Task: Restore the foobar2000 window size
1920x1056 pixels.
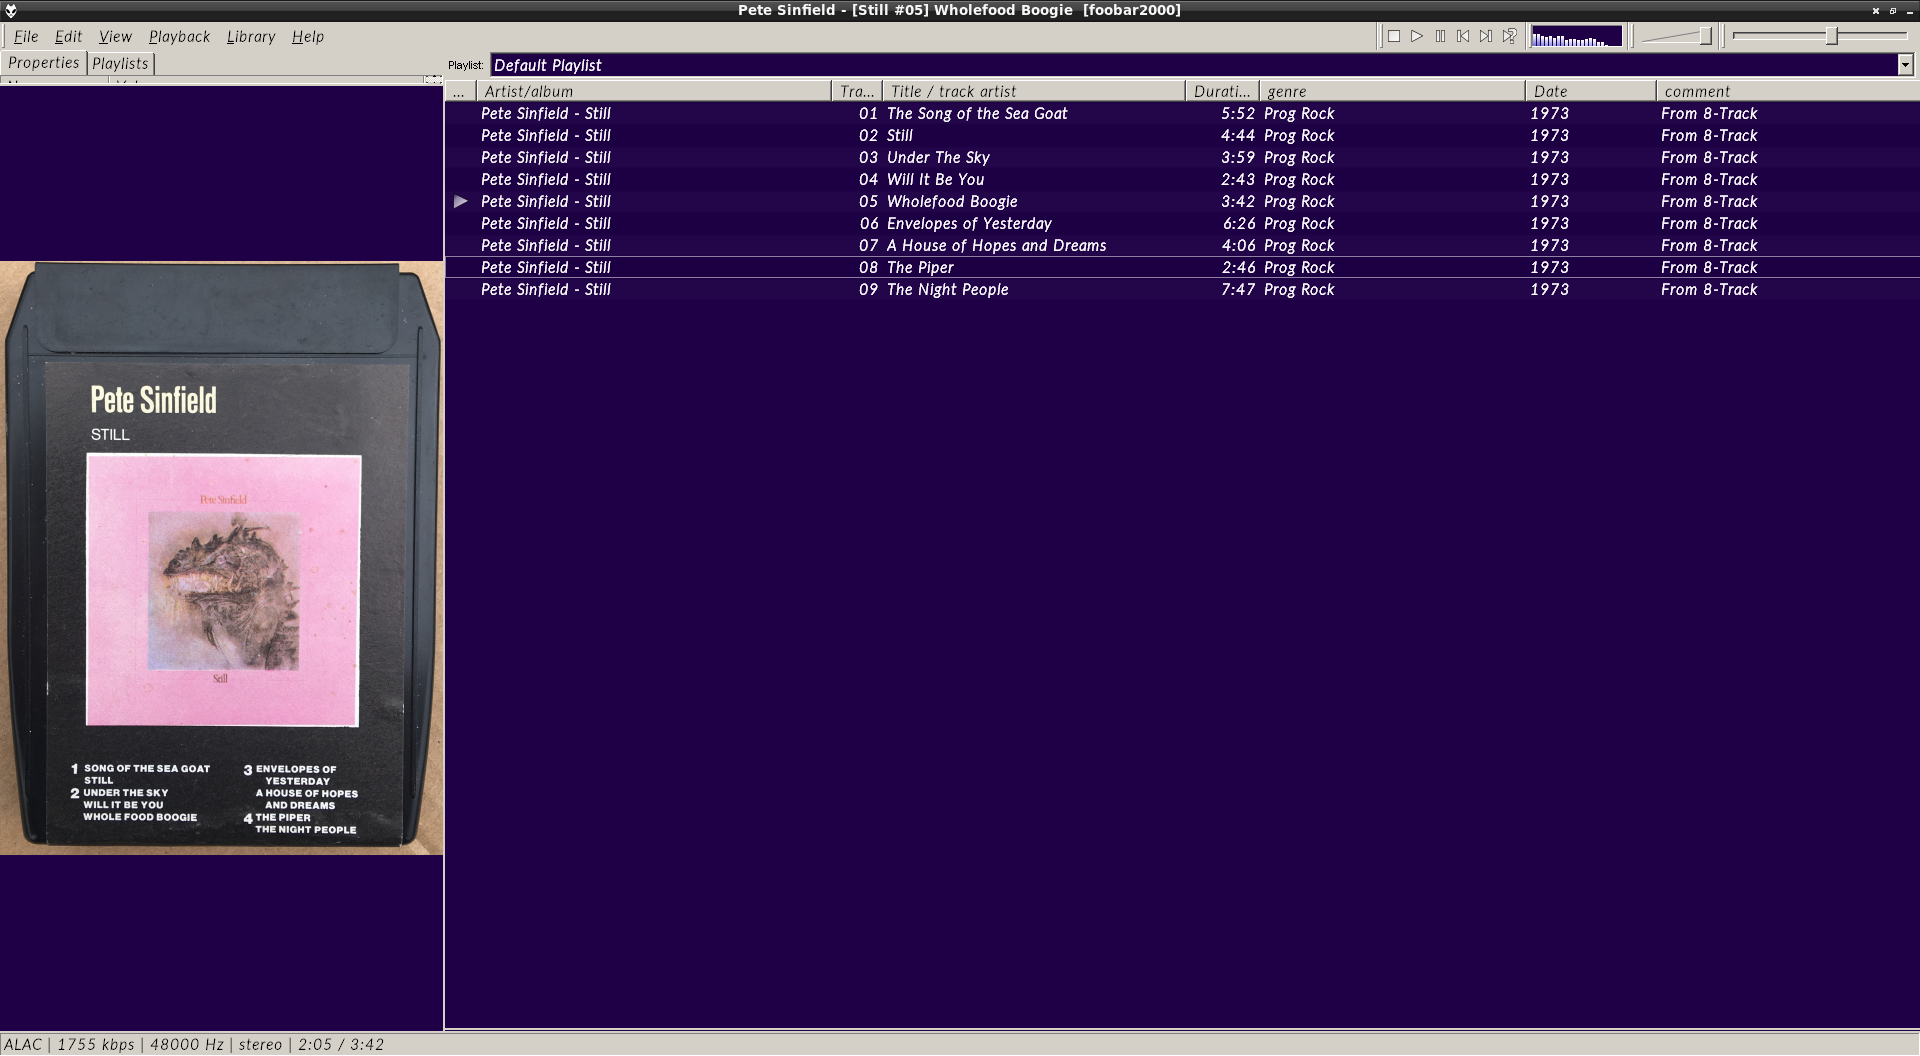Action: [1893, 10]
